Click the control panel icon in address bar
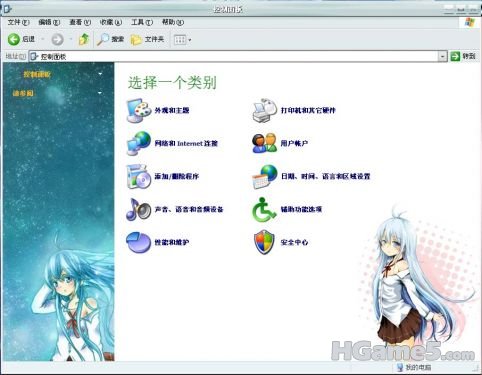Image resolution: width=482 pixels, height=375 pixels. 34,56
